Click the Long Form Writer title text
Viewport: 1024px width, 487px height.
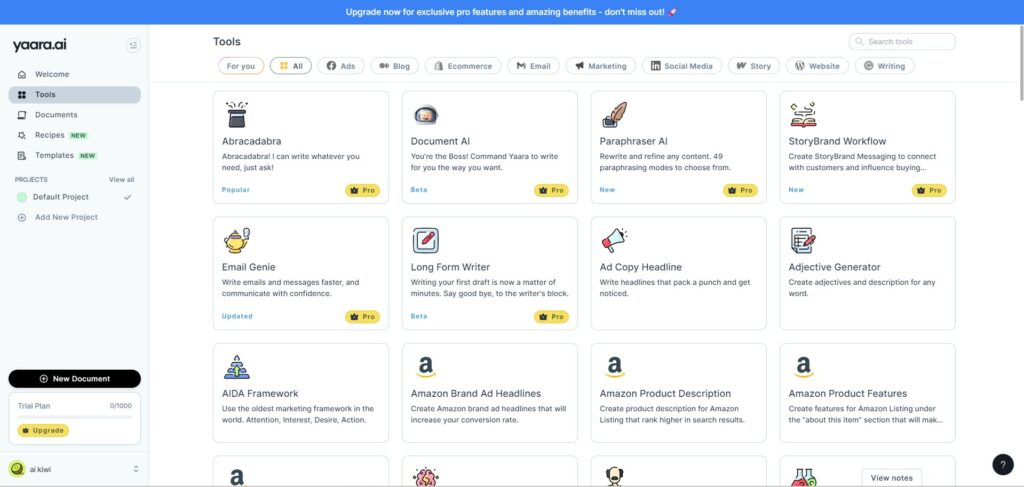(x=450, y=267)
